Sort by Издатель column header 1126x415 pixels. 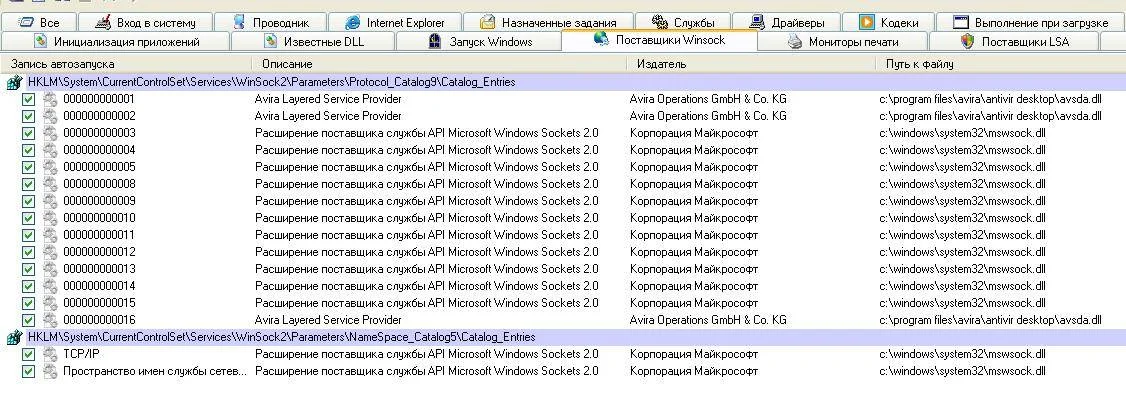pyautogui.click(x=750, y=64)
